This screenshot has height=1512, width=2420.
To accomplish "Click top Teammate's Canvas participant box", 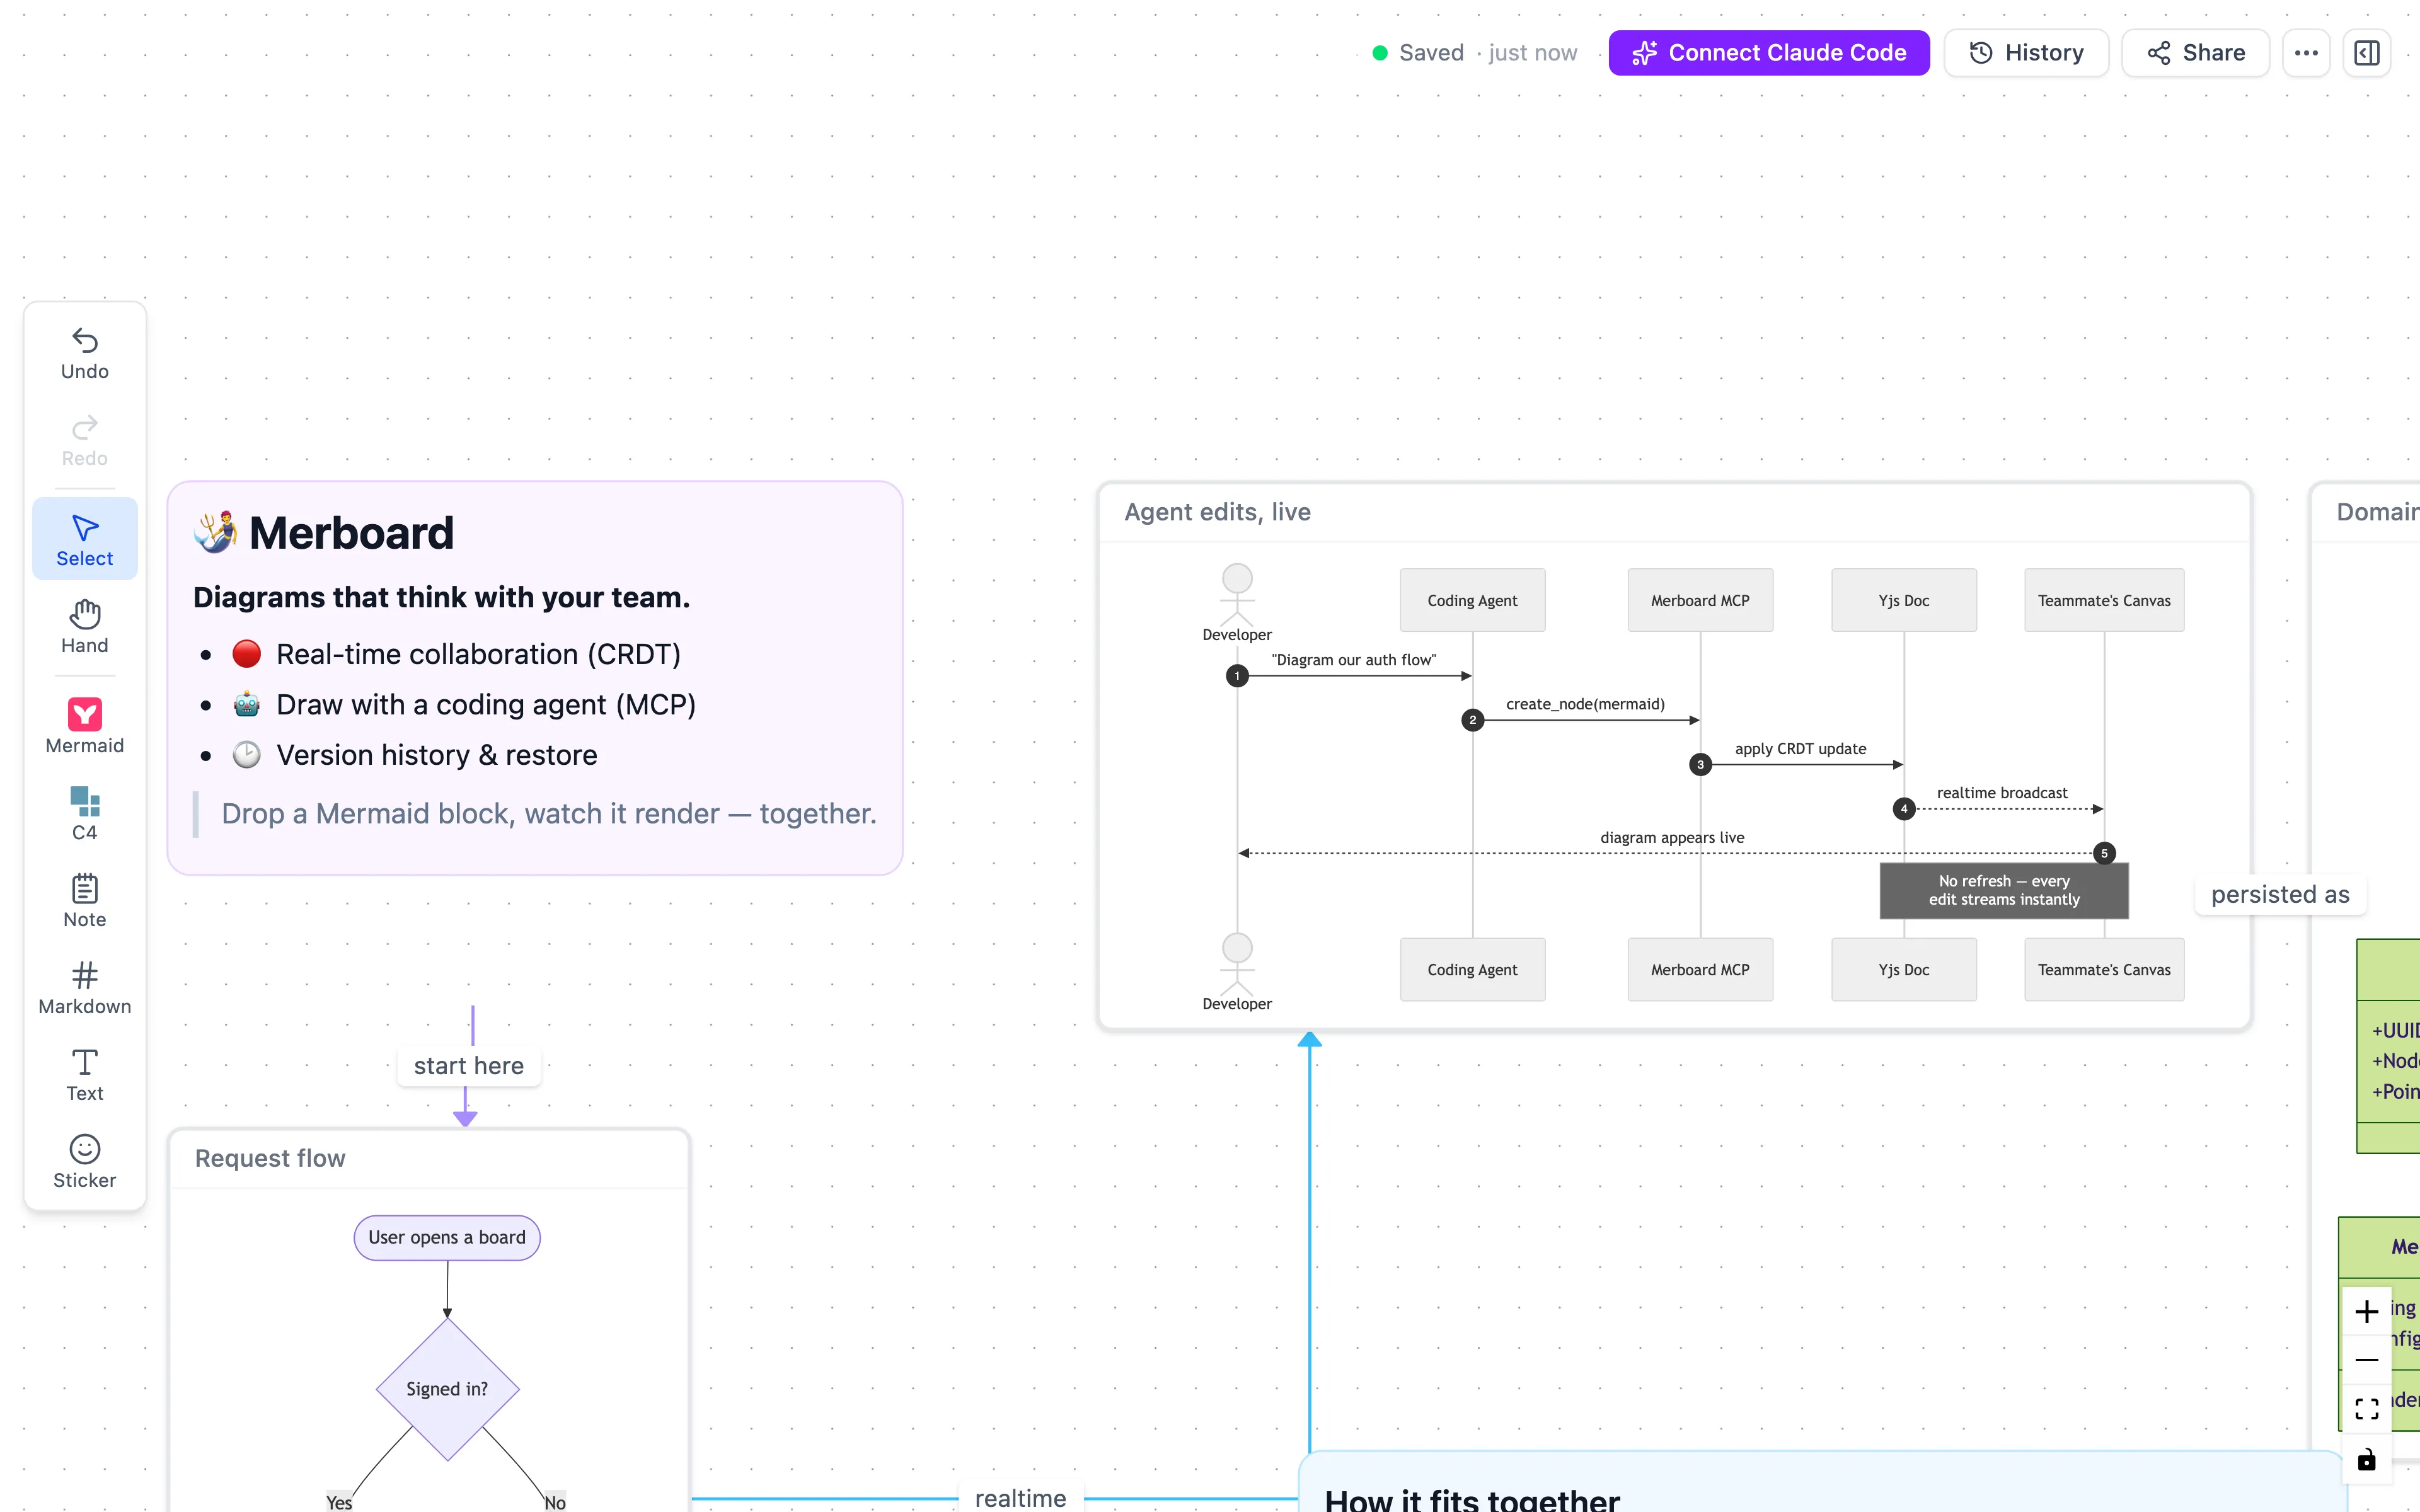I will (x=2104, y=600).
